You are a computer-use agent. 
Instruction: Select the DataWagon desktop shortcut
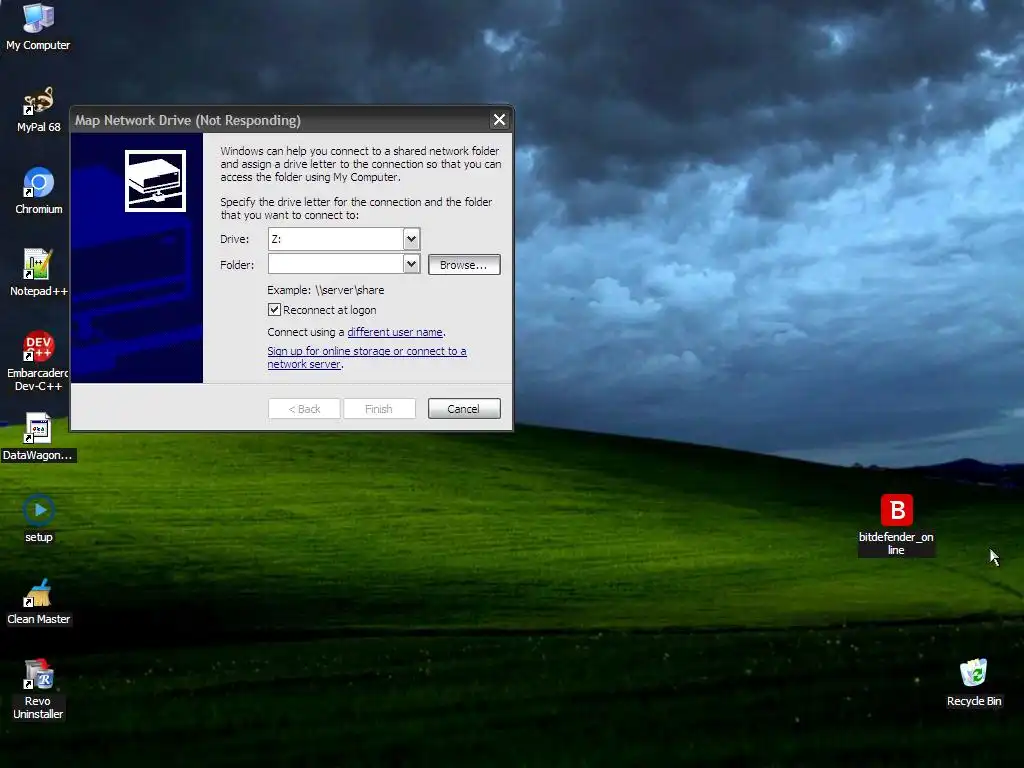[38, 437]
